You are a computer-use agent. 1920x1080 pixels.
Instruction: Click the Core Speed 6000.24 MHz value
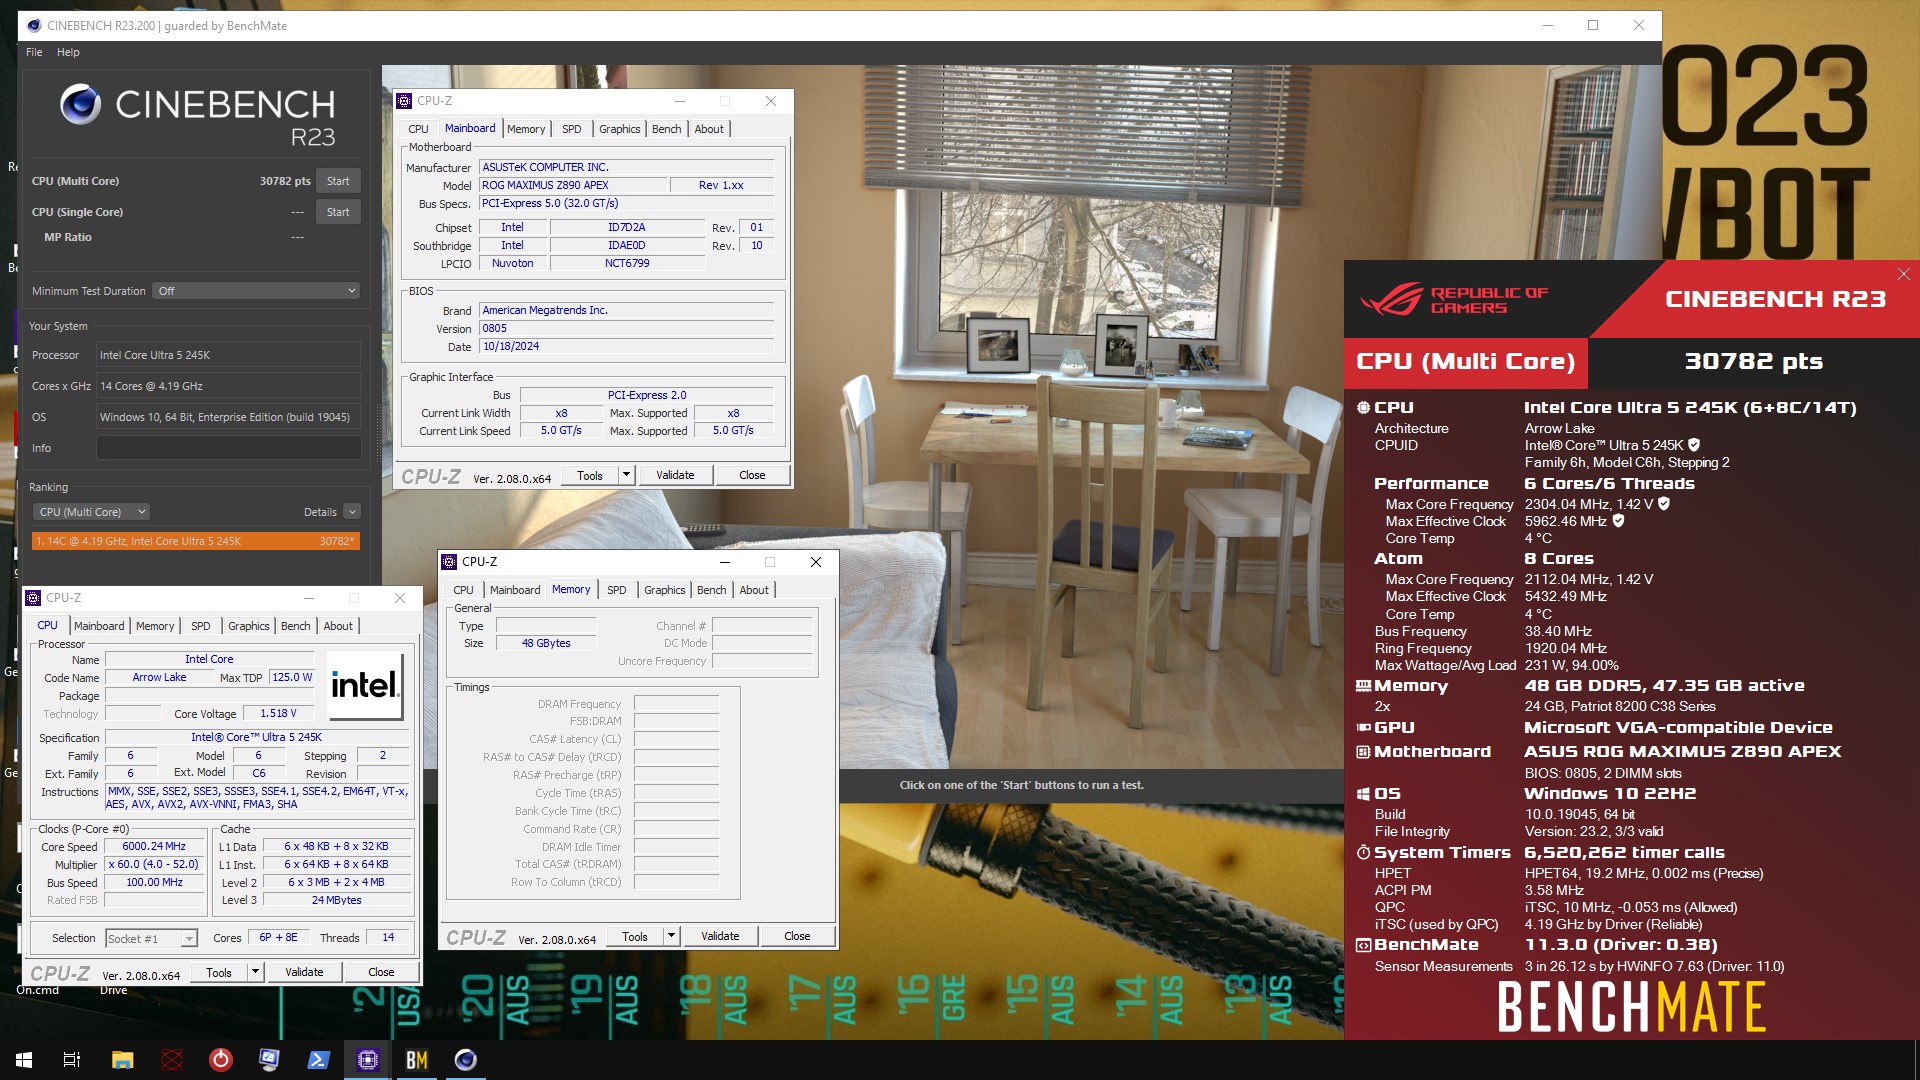click(154, 846)
